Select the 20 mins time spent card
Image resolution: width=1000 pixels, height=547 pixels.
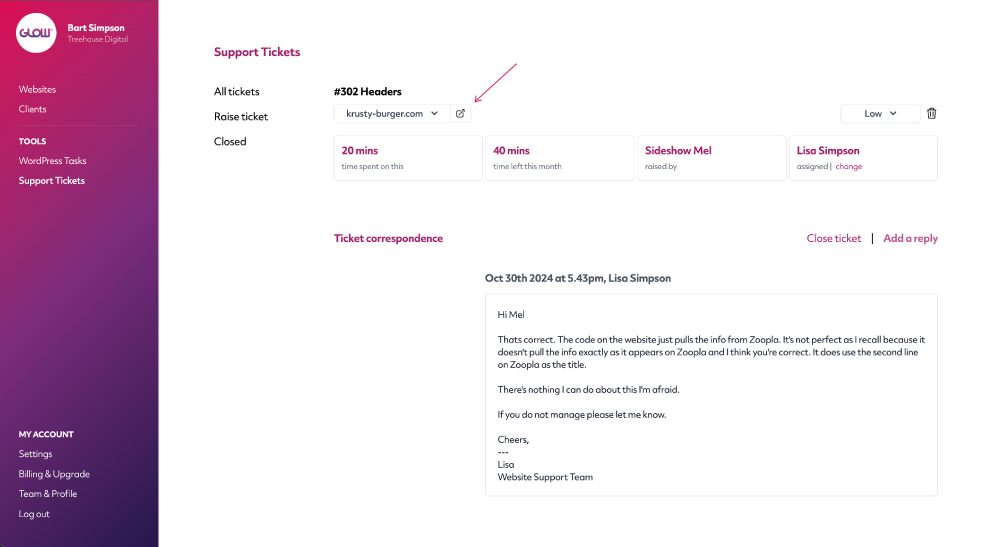coord(408,158)
